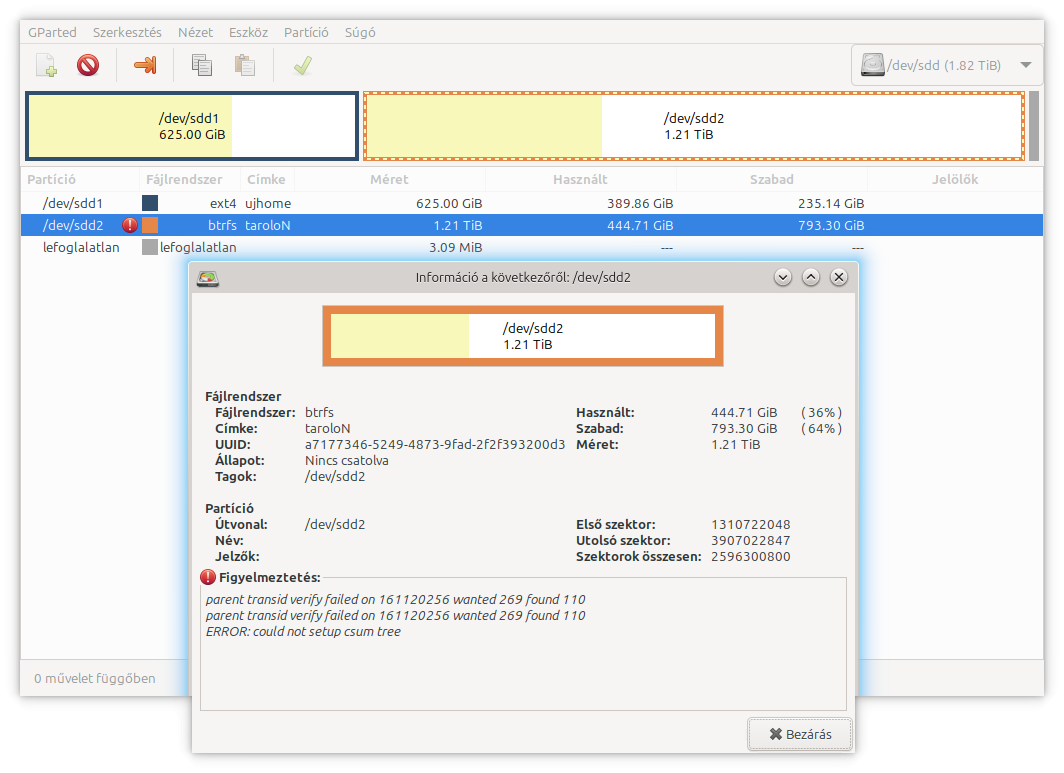Click the copy partition toolbar icon
This screenshot has width=1064, height=773.
202,66
